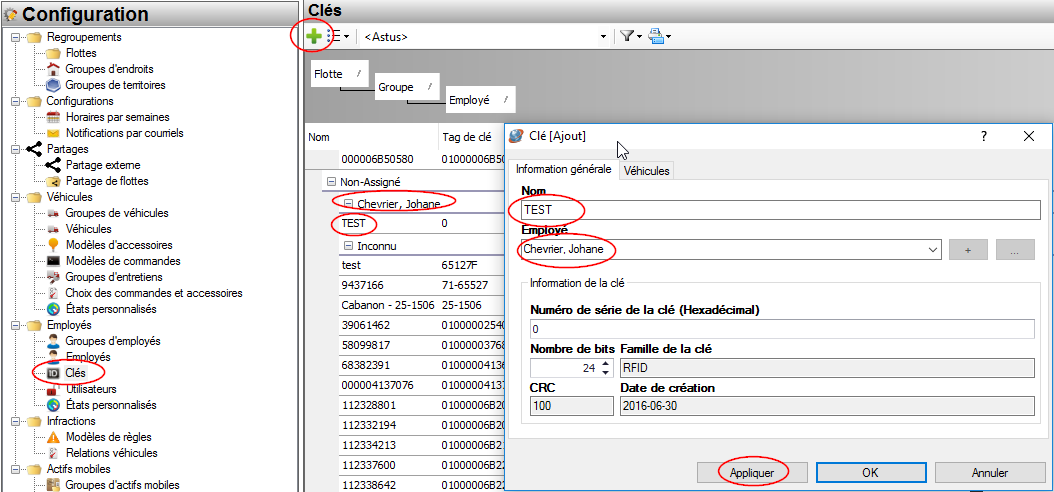Click the Modèles de règles warning icon
The height and width of the screenshot is (492, 1054).
pyautogui.click(x=54, y=437)
